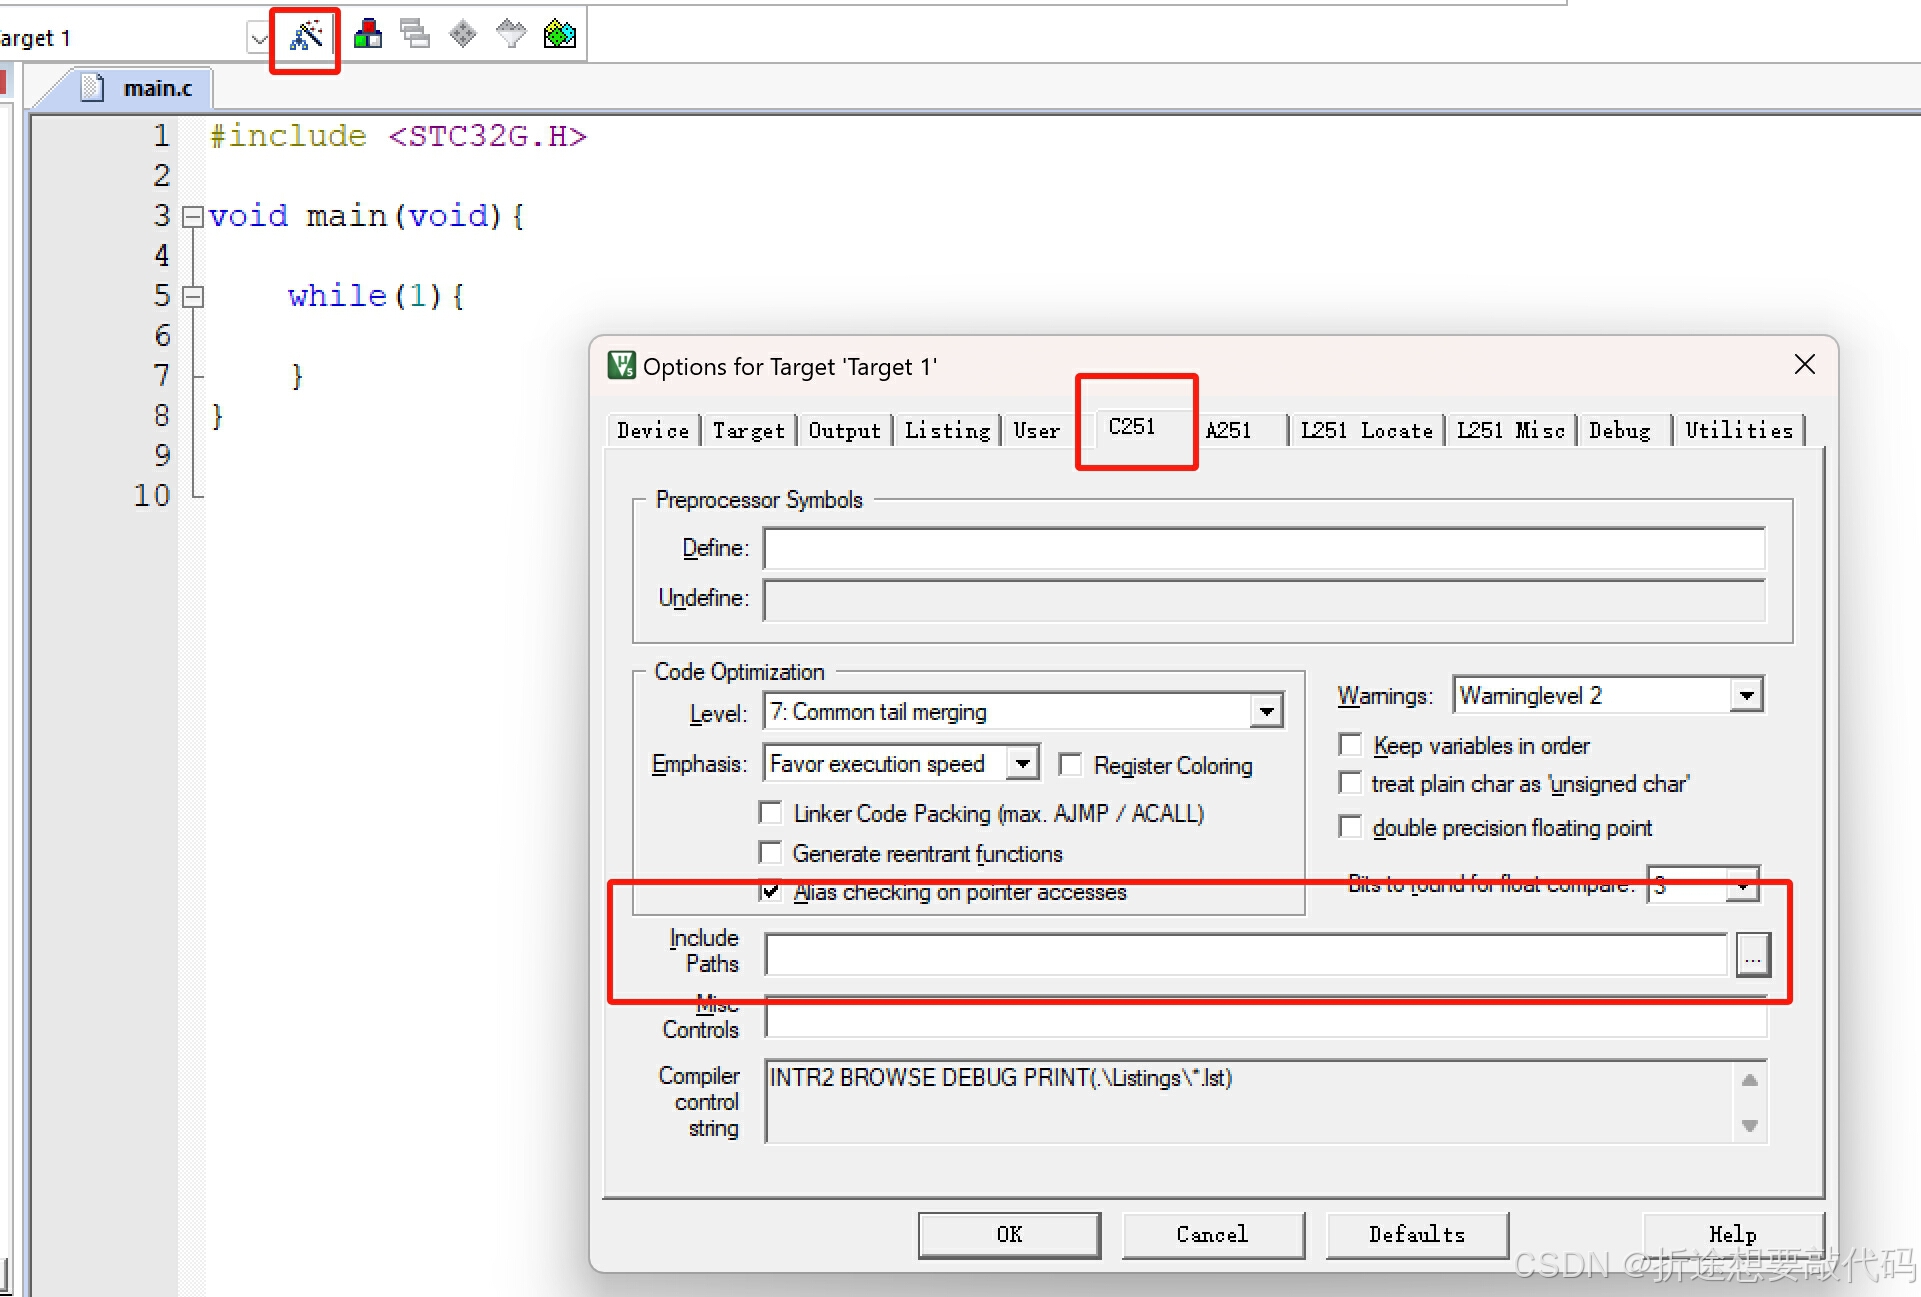Click the Define input field
The height and width of the screenshot is (1297, 1921).
click(1264, 549)
